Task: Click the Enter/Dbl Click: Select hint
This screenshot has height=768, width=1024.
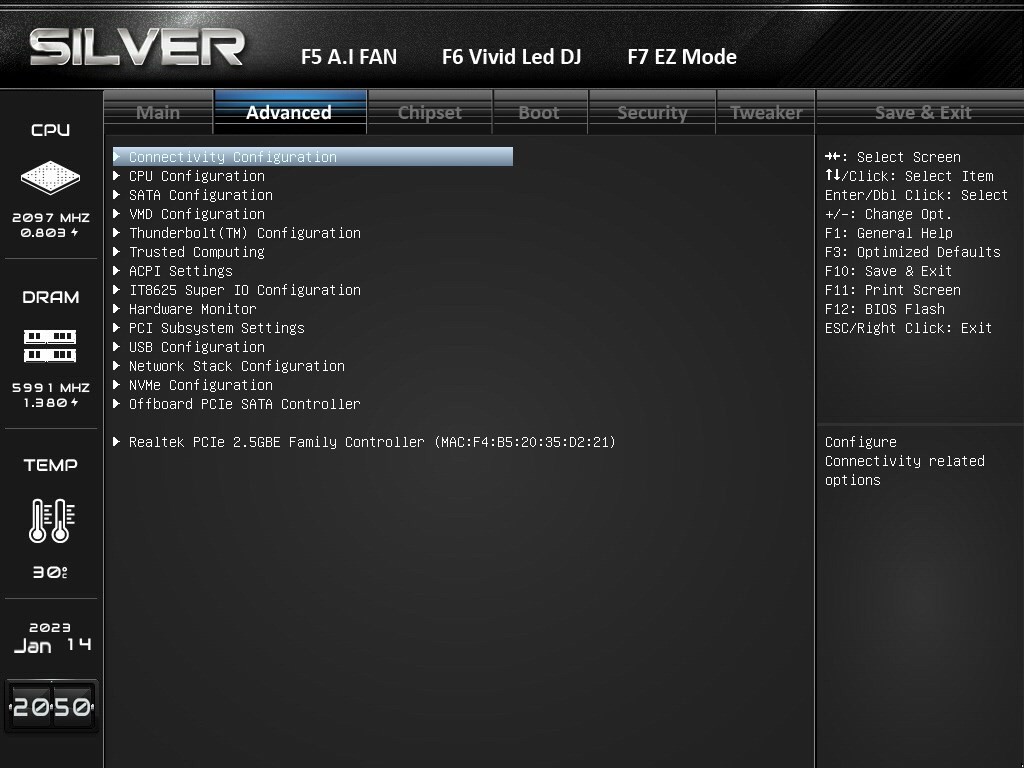Action: pyautogui.click(x=916, y=195)
